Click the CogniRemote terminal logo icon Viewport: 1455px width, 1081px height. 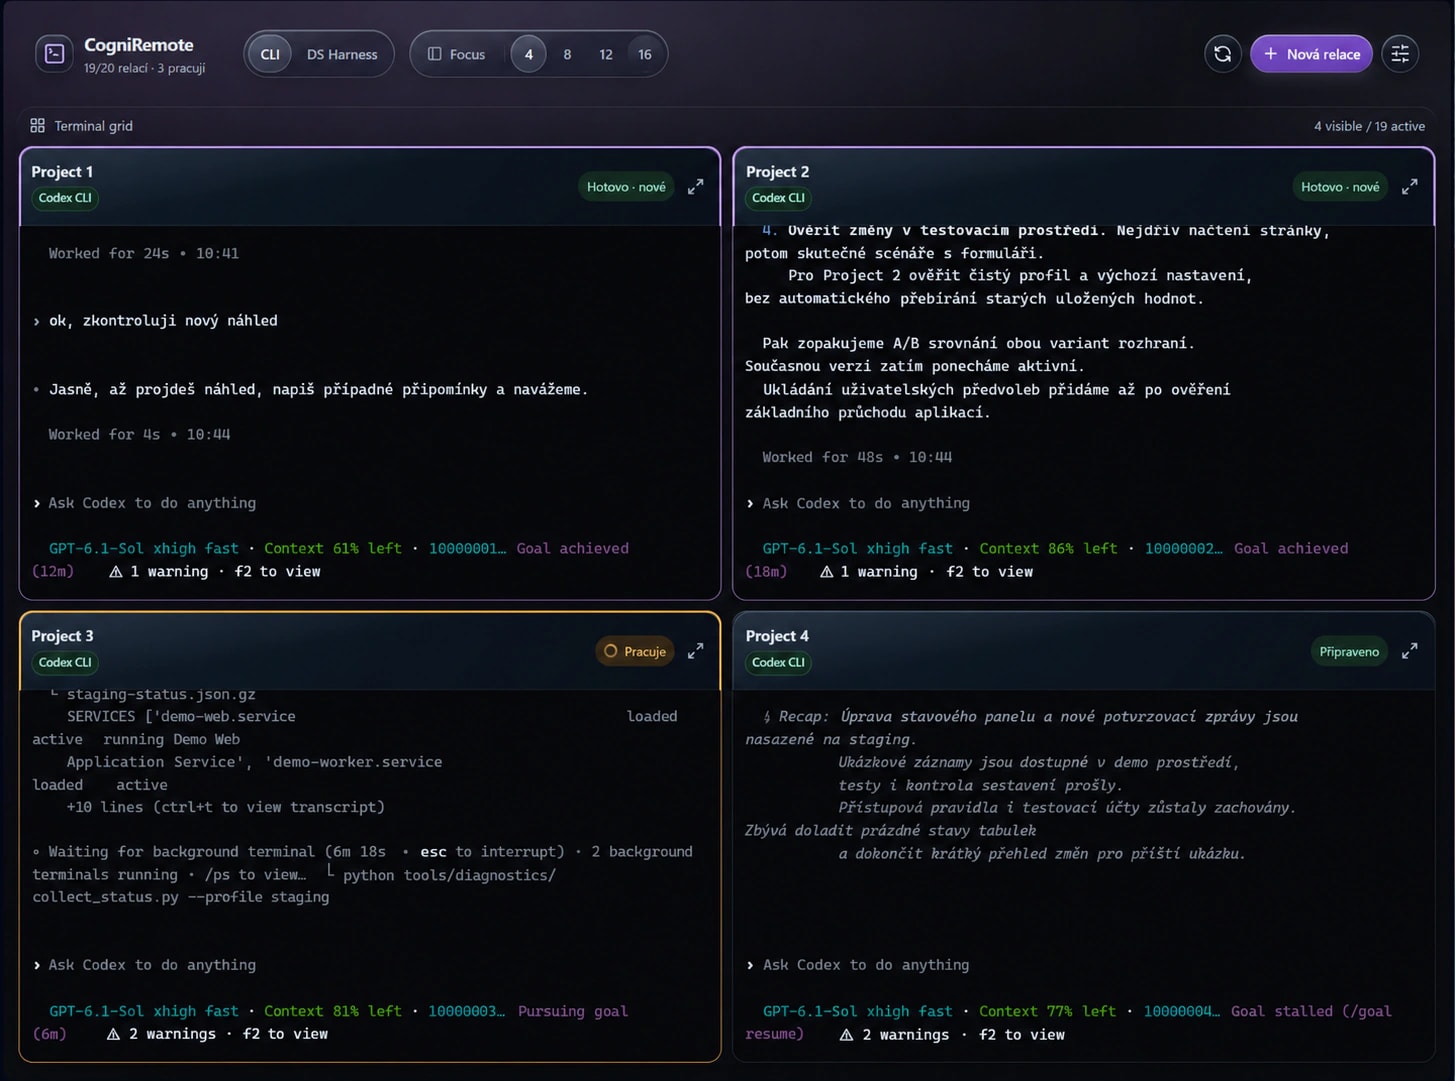[54, 54]
